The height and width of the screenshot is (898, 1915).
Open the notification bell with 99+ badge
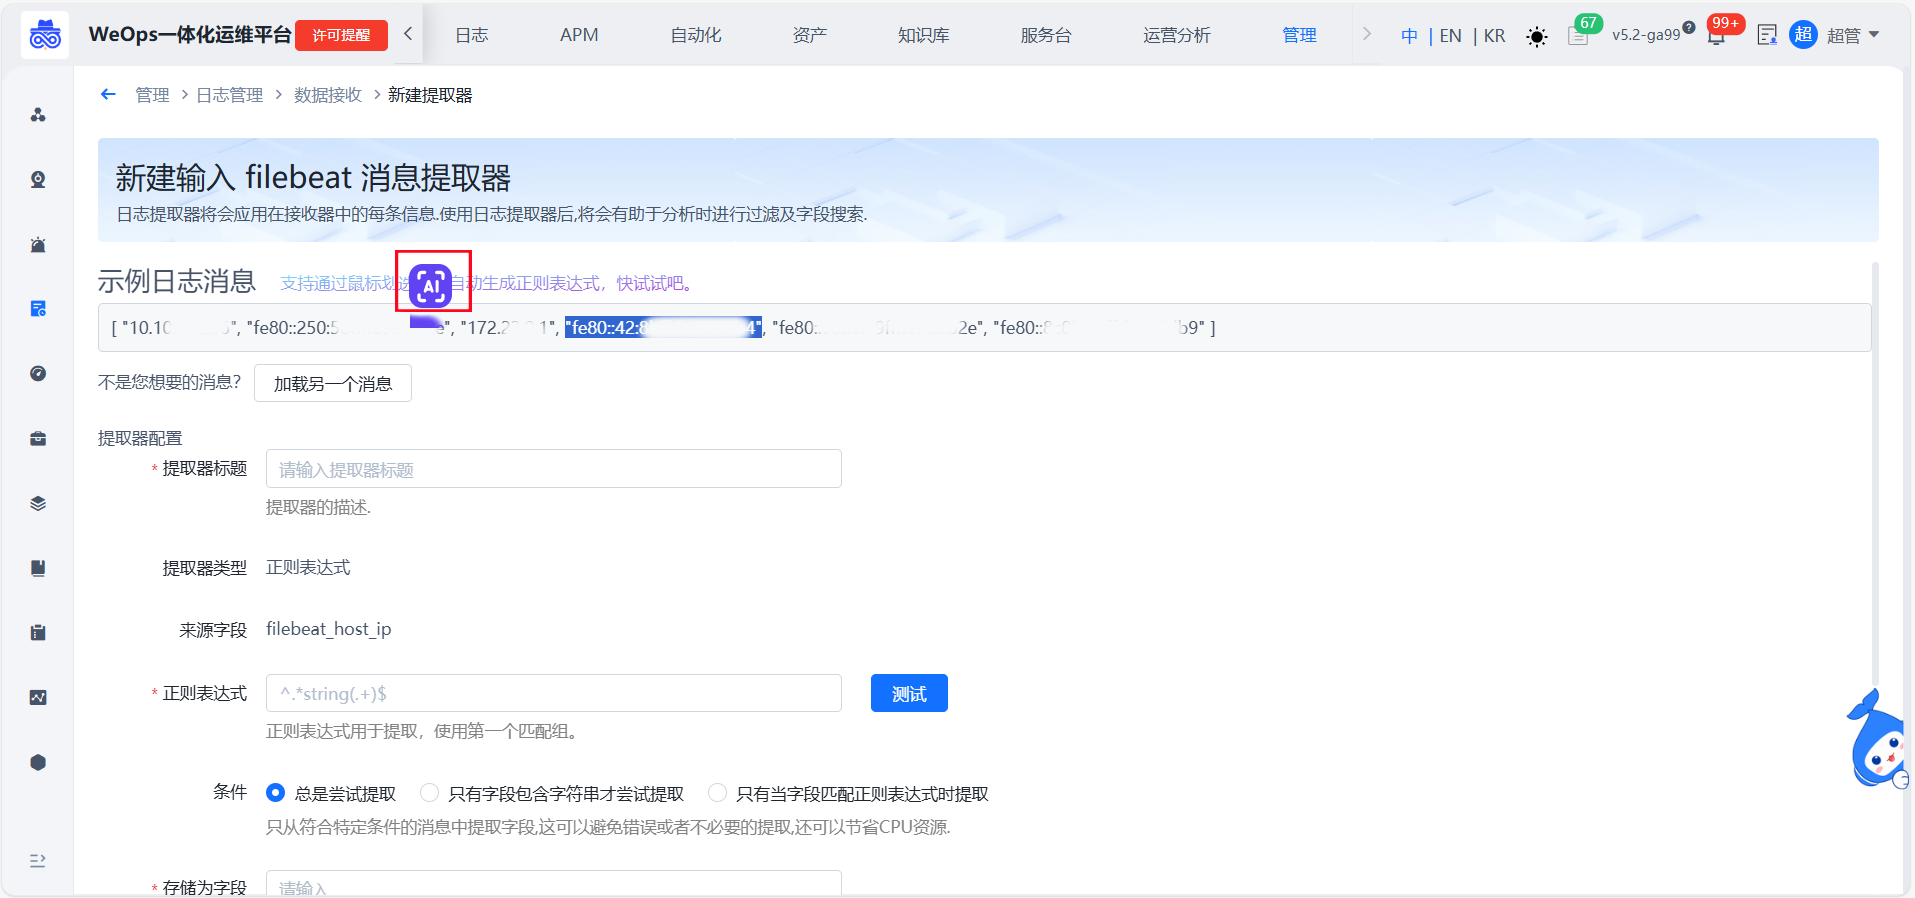[1716, 36]
